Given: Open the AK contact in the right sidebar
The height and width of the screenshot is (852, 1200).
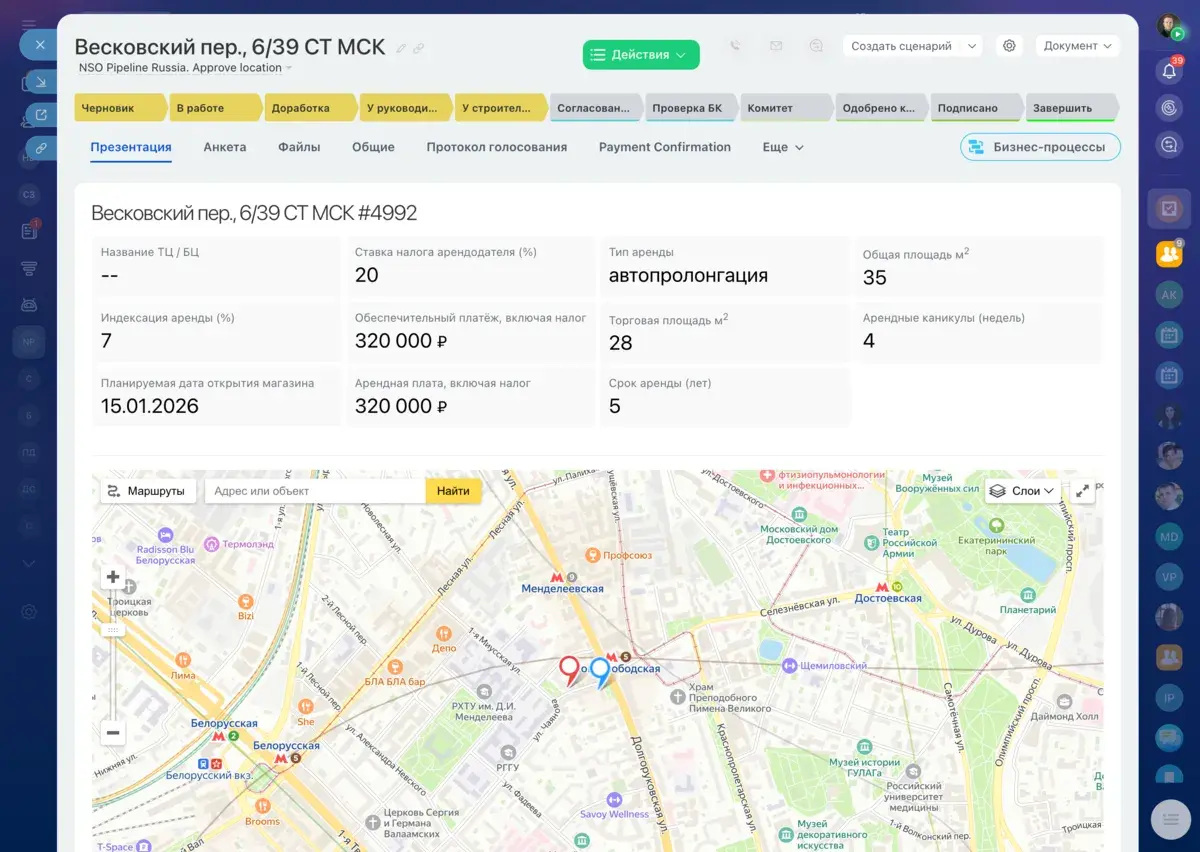Looking at the screenshot, I should (x=1169, y=294).
